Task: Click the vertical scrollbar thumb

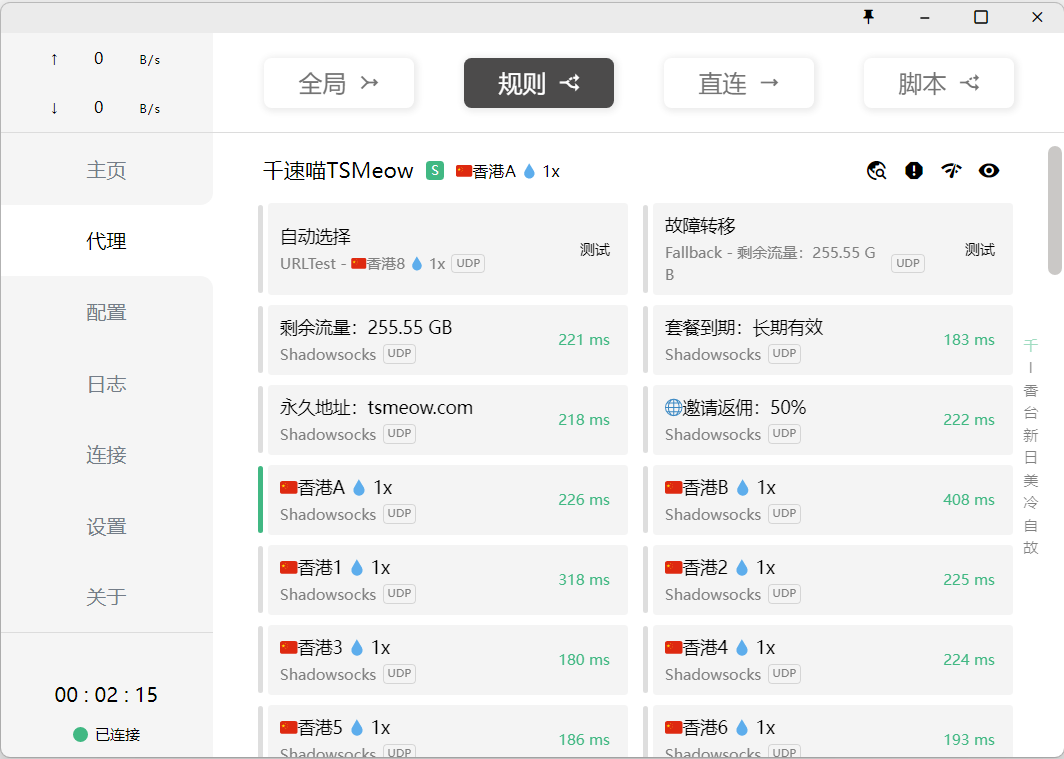Action: point(1054,211)
